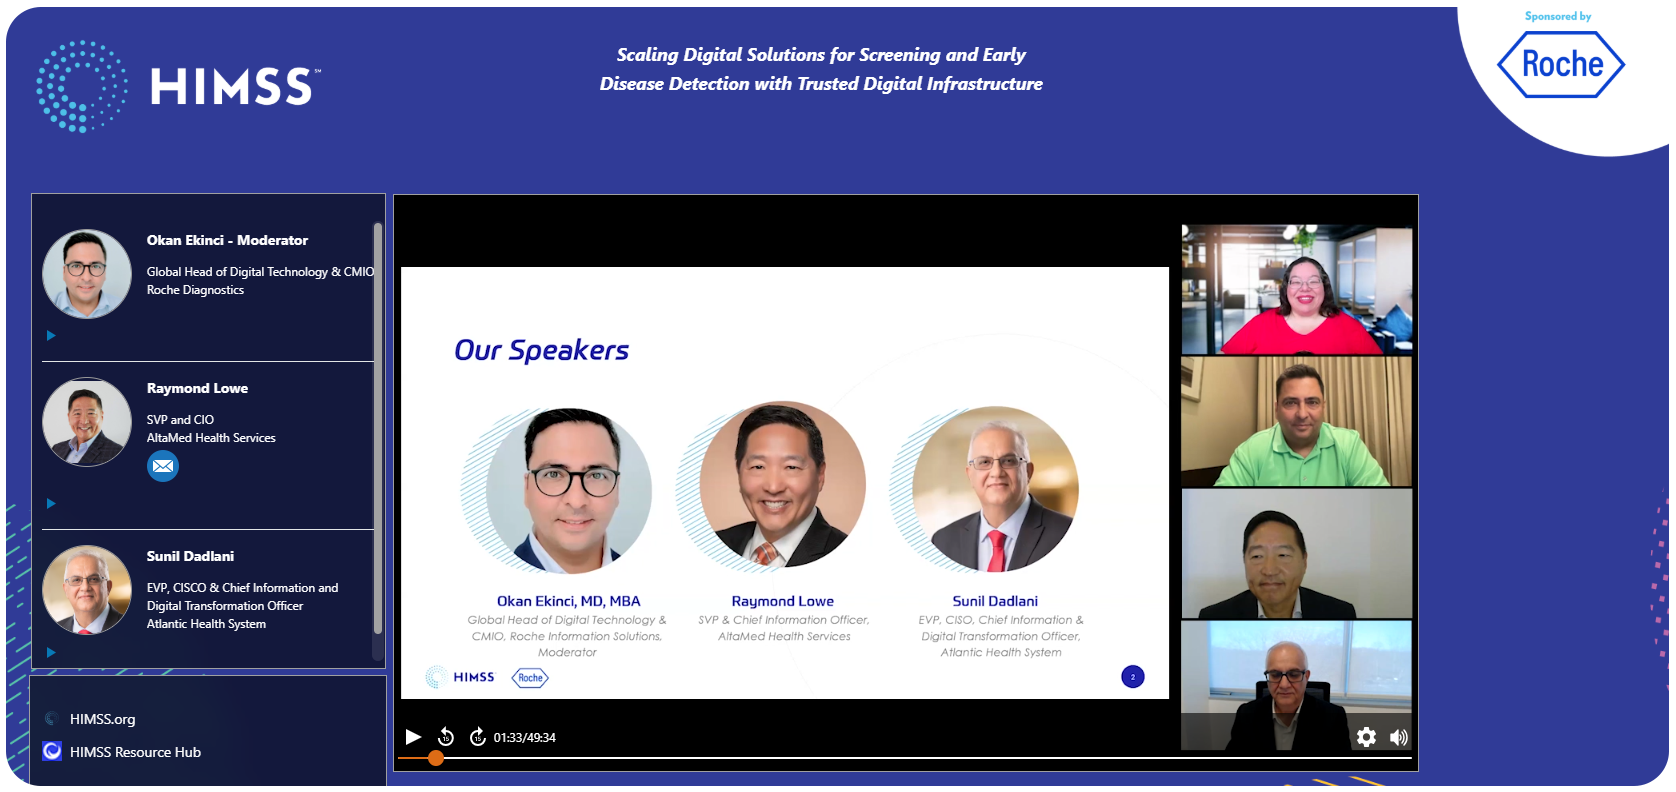Skip forward 15 seconds in video
Screen dimensions: 1676x792
[478, 737]
